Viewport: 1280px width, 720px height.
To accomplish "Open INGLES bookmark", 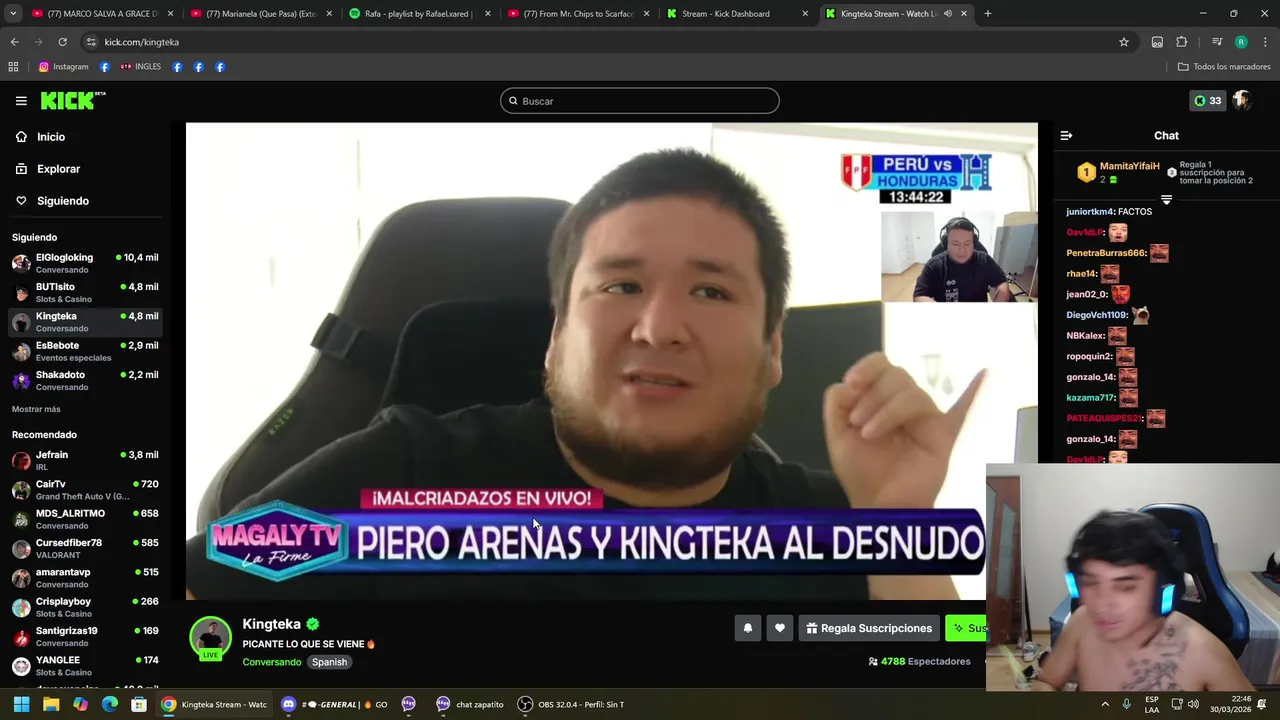I will pos(141,67).
